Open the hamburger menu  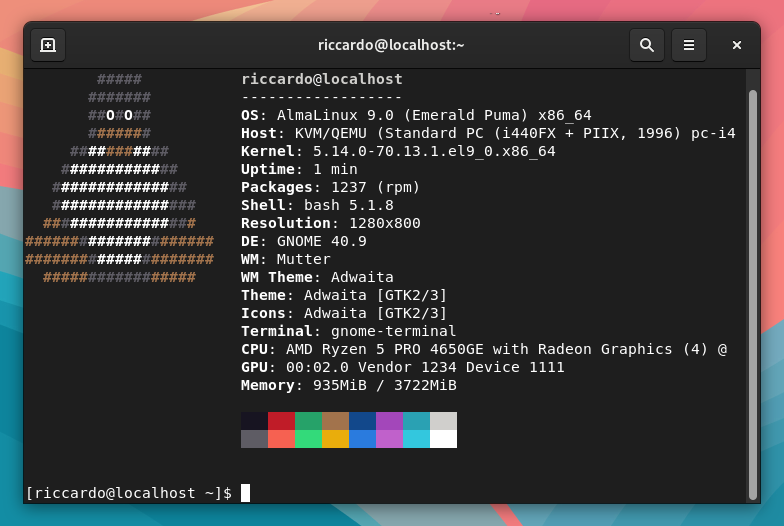coord(688,45)
